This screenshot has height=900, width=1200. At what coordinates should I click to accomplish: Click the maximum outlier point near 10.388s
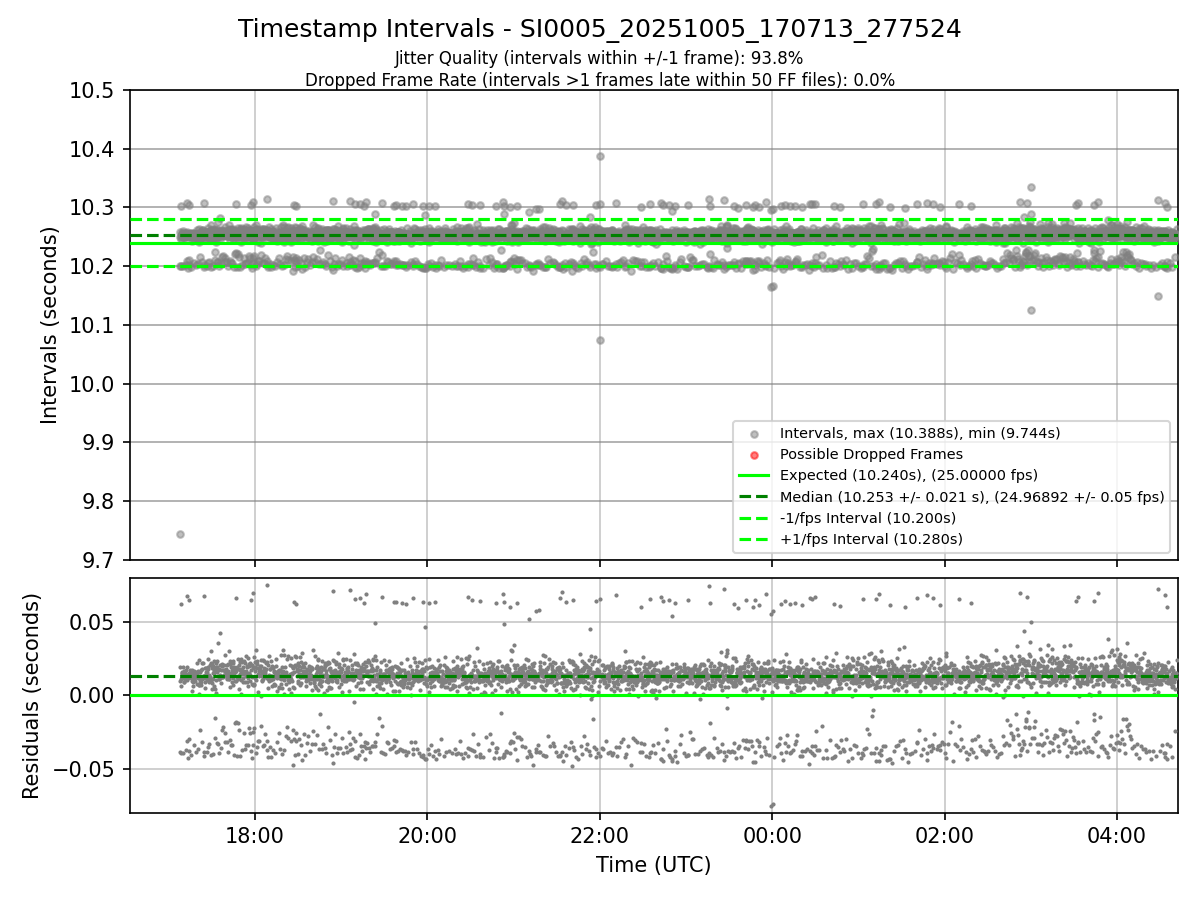(600, 156)
